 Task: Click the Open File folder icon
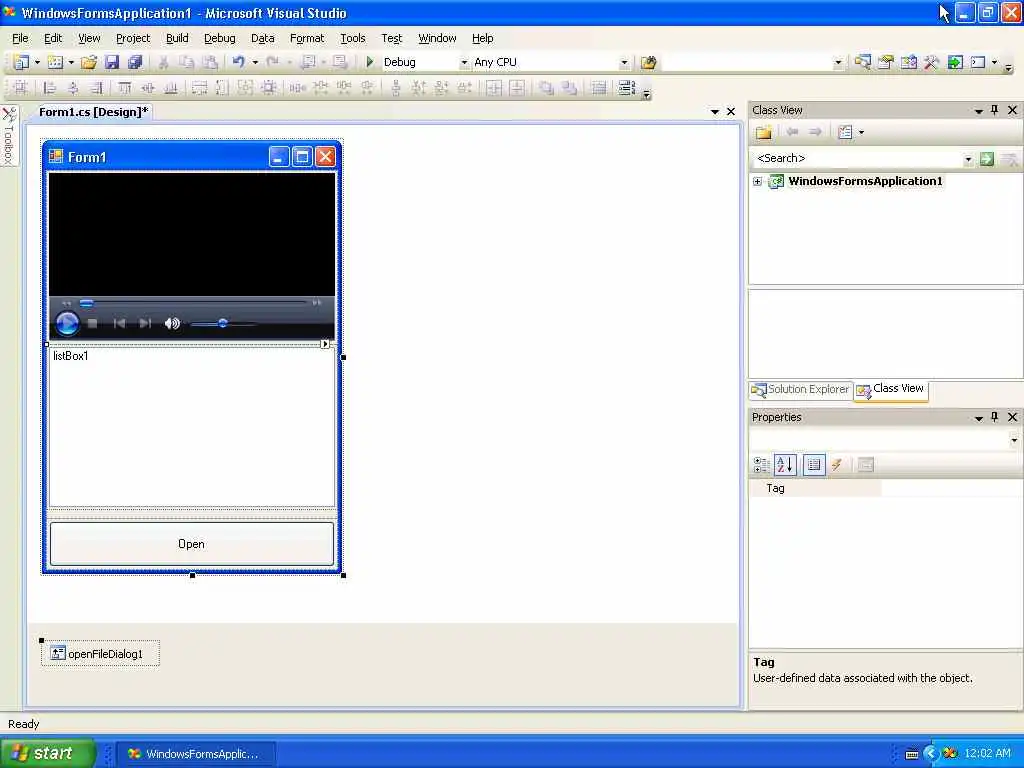[89, 62]
